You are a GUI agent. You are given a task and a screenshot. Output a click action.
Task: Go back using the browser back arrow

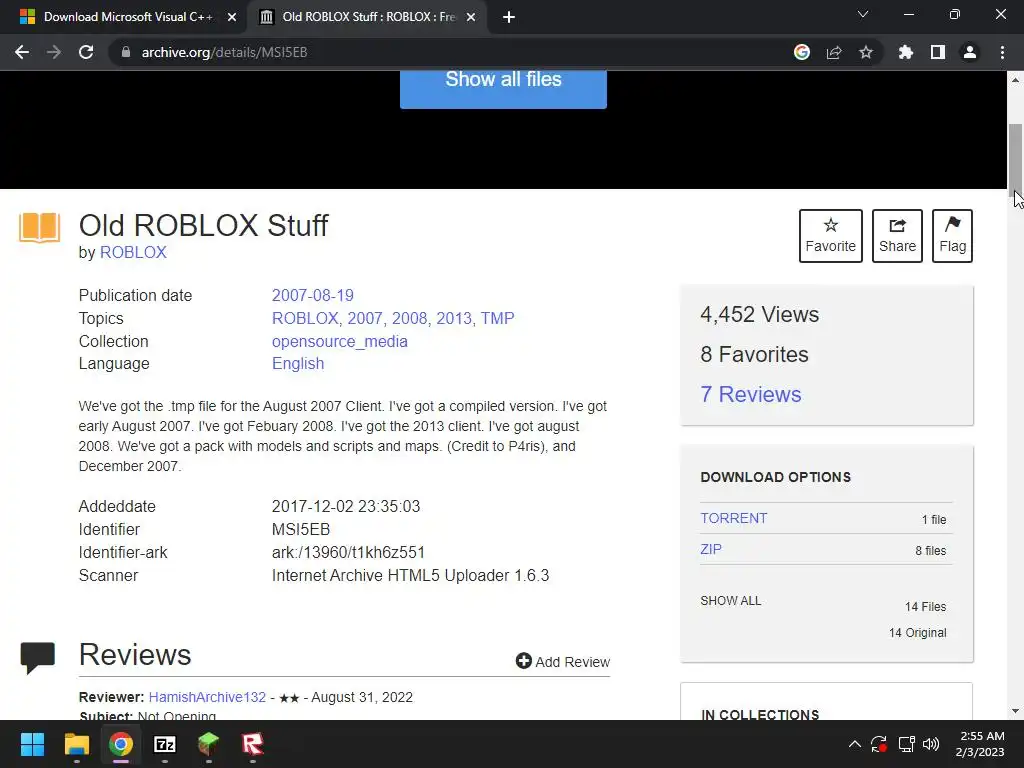click(22, 52)
